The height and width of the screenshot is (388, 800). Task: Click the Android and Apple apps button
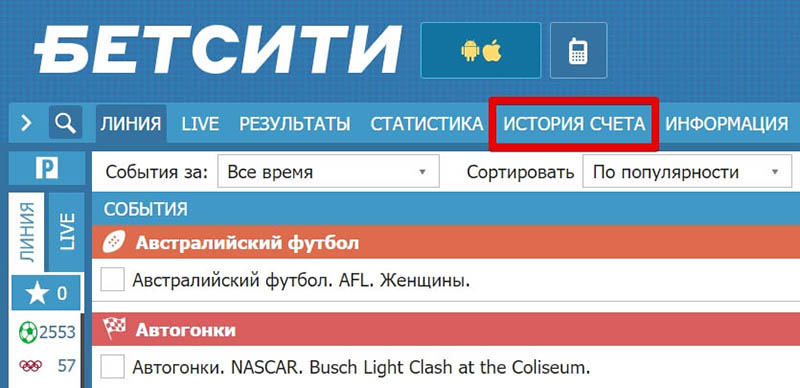pos(481,50)
